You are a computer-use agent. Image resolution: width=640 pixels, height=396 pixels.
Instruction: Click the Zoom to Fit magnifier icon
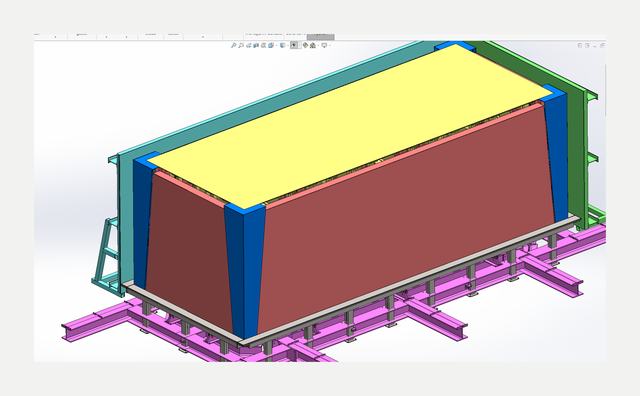(x=233, y=45)
